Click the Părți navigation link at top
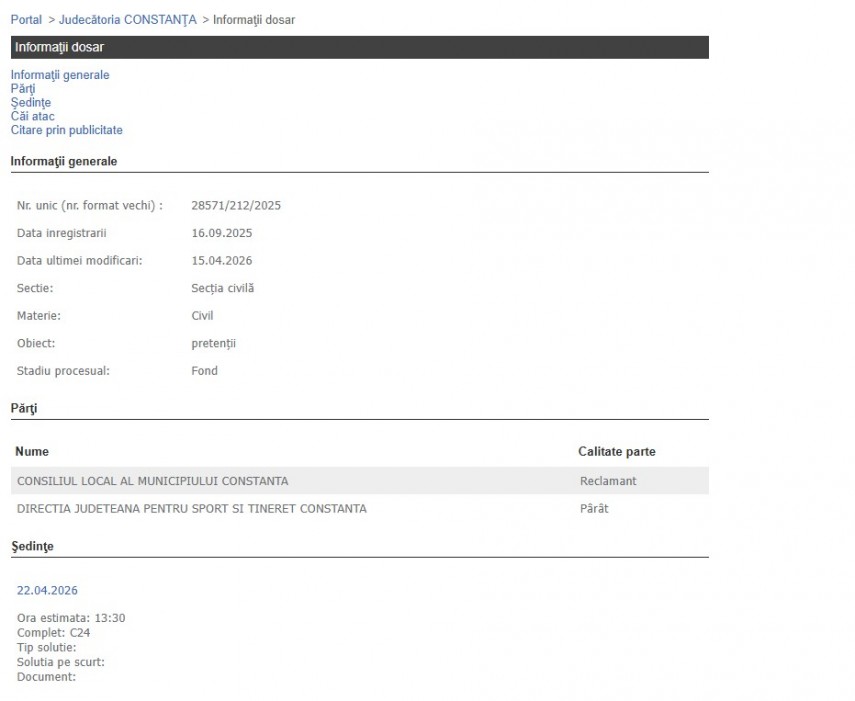 pyautogui.click(x=23, y=89)
